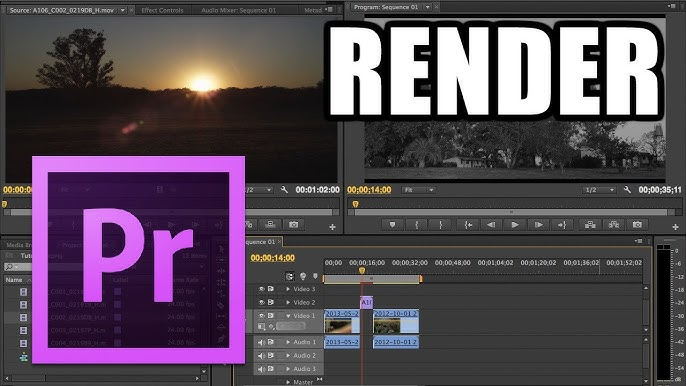Switch to Effect Controls tab

(x=162, y=10)
